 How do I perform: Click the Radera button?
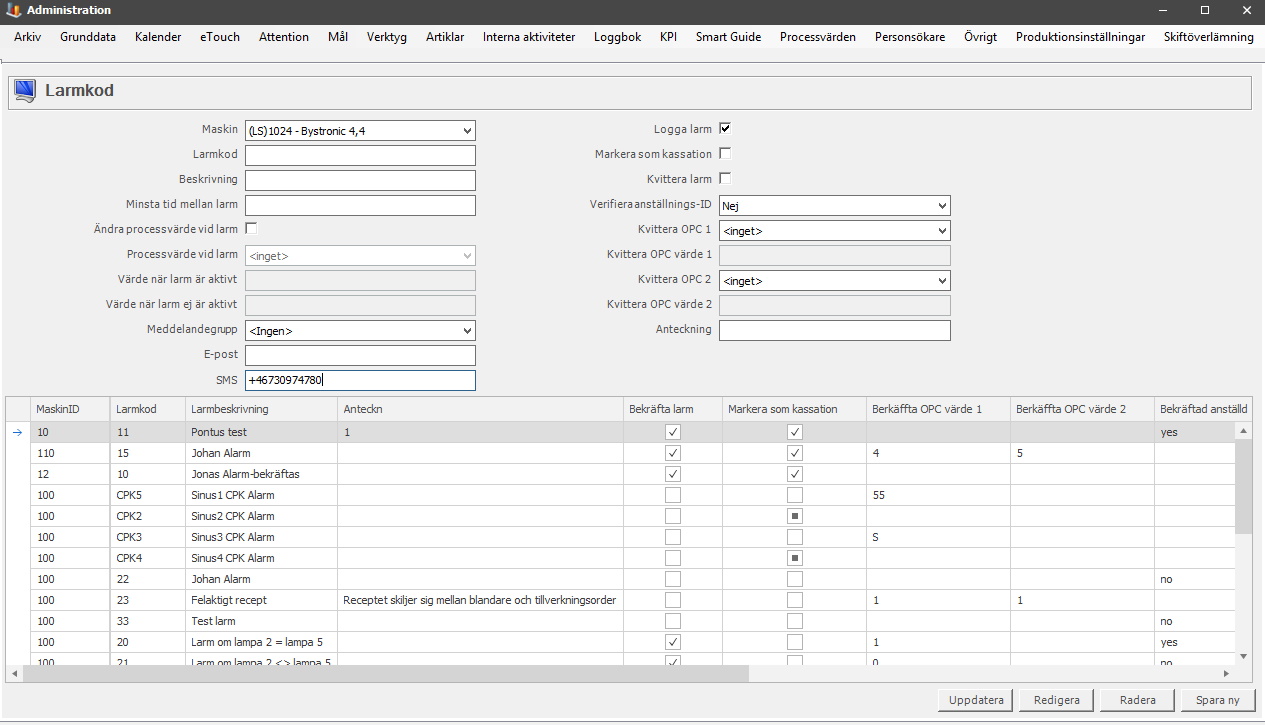point(1137,700)
